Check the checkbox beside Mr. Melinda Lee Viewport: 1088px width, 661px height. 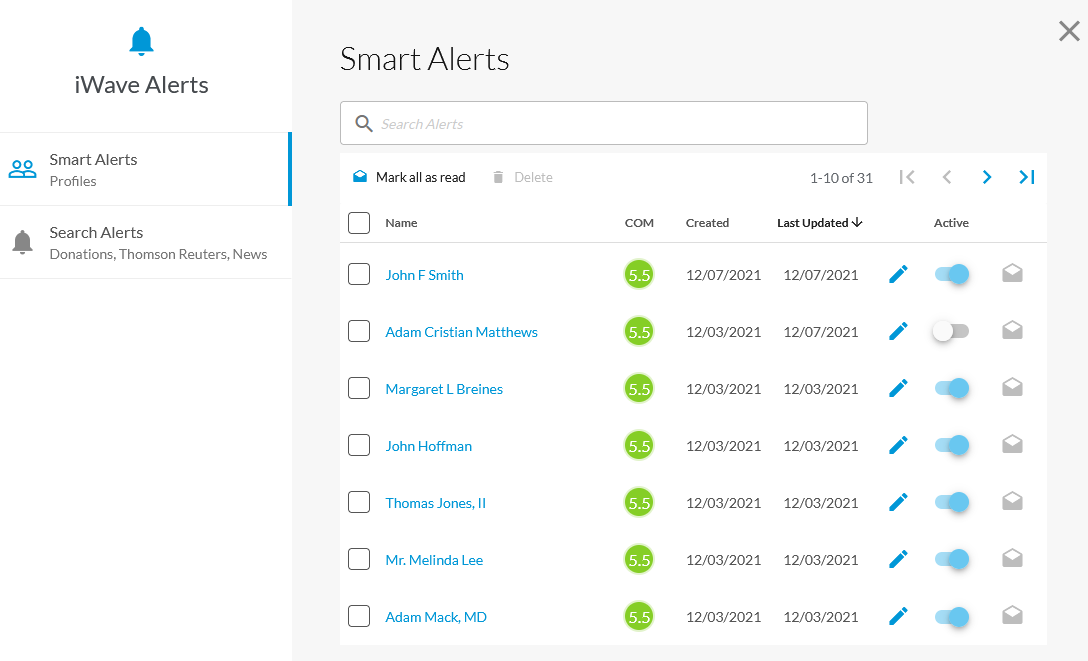359,559
